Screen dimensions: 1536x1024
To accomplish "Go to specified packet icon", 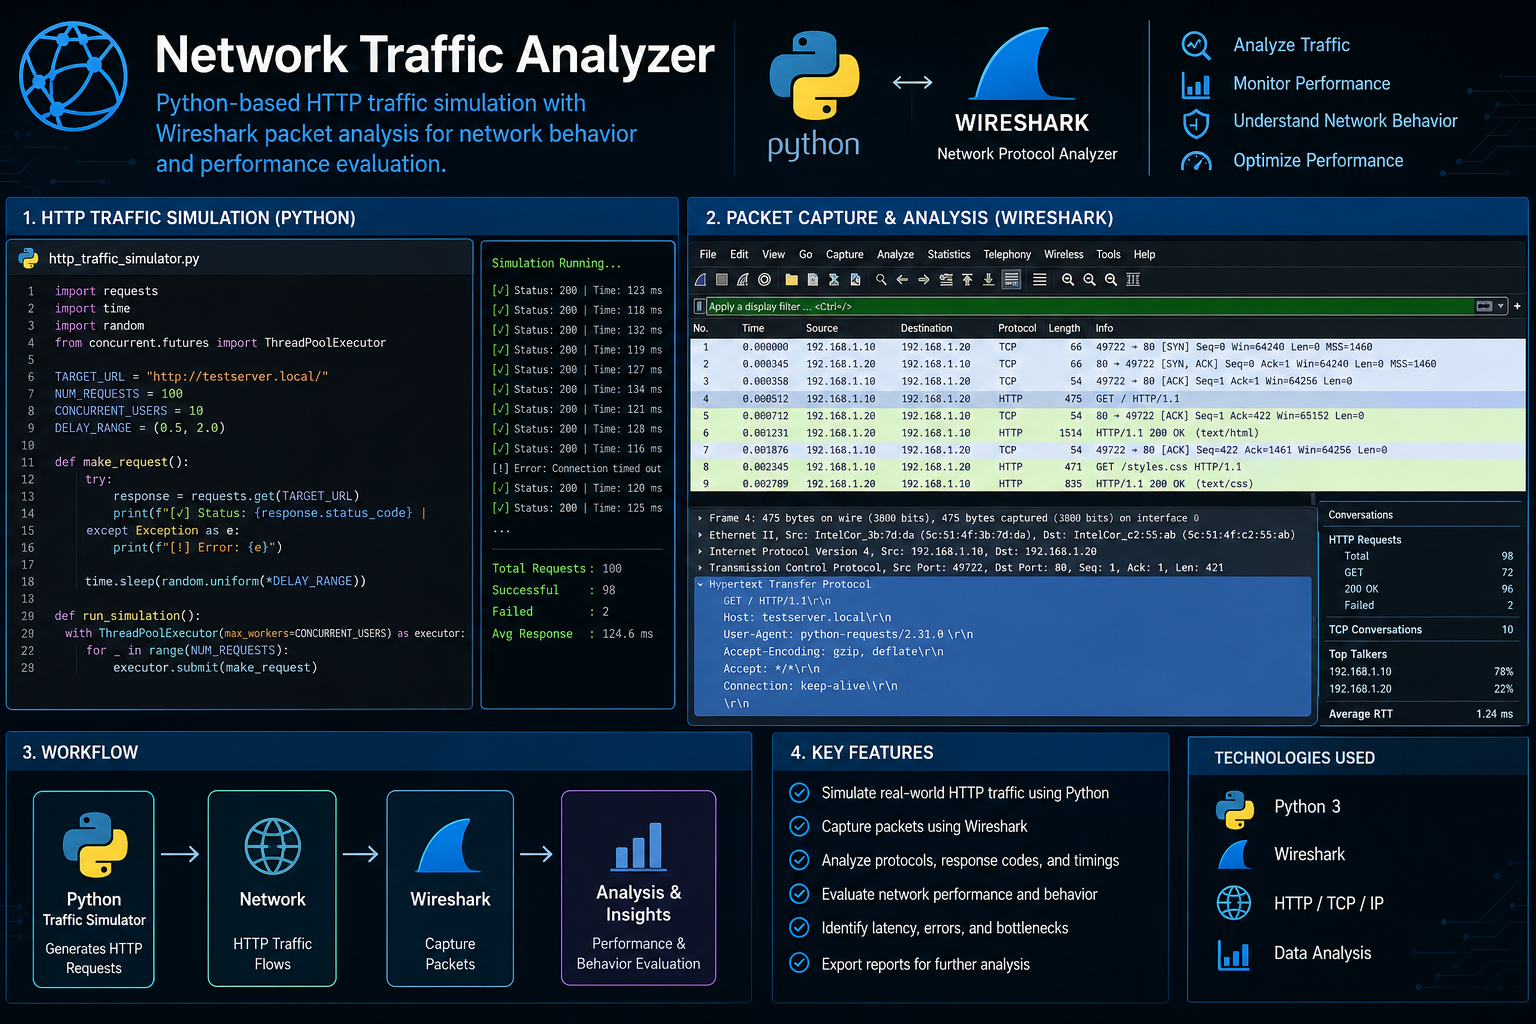I will point(946,280).
